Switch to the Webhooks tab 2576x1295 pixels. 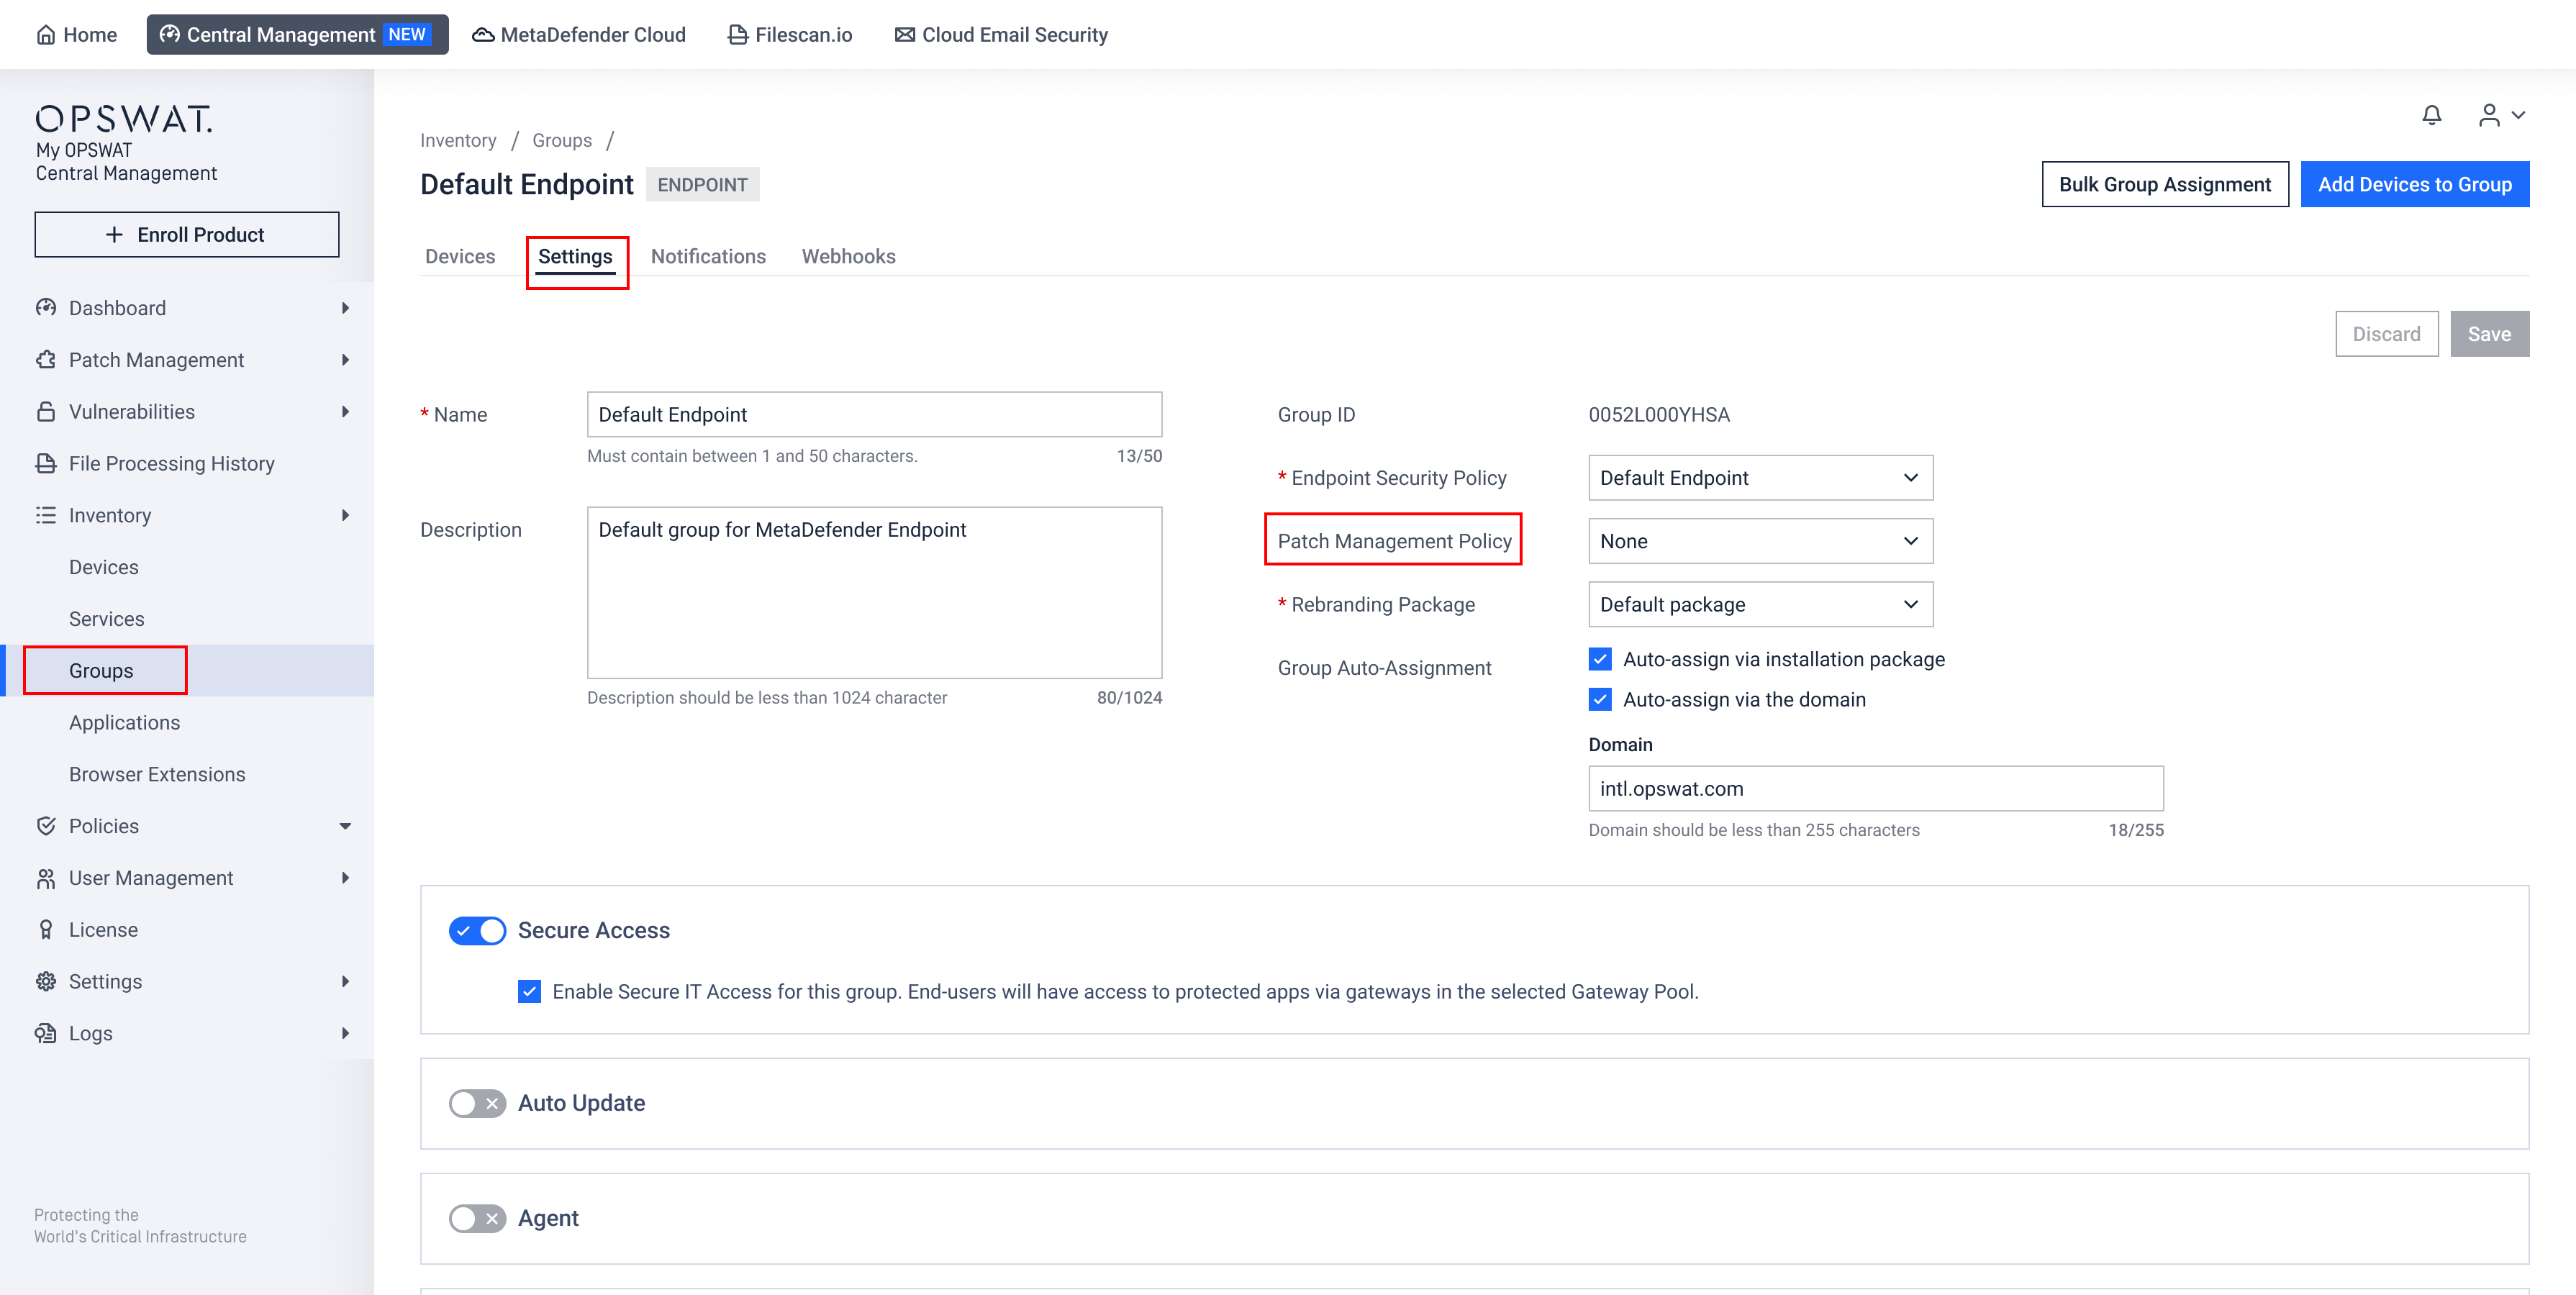coord(848,257)
